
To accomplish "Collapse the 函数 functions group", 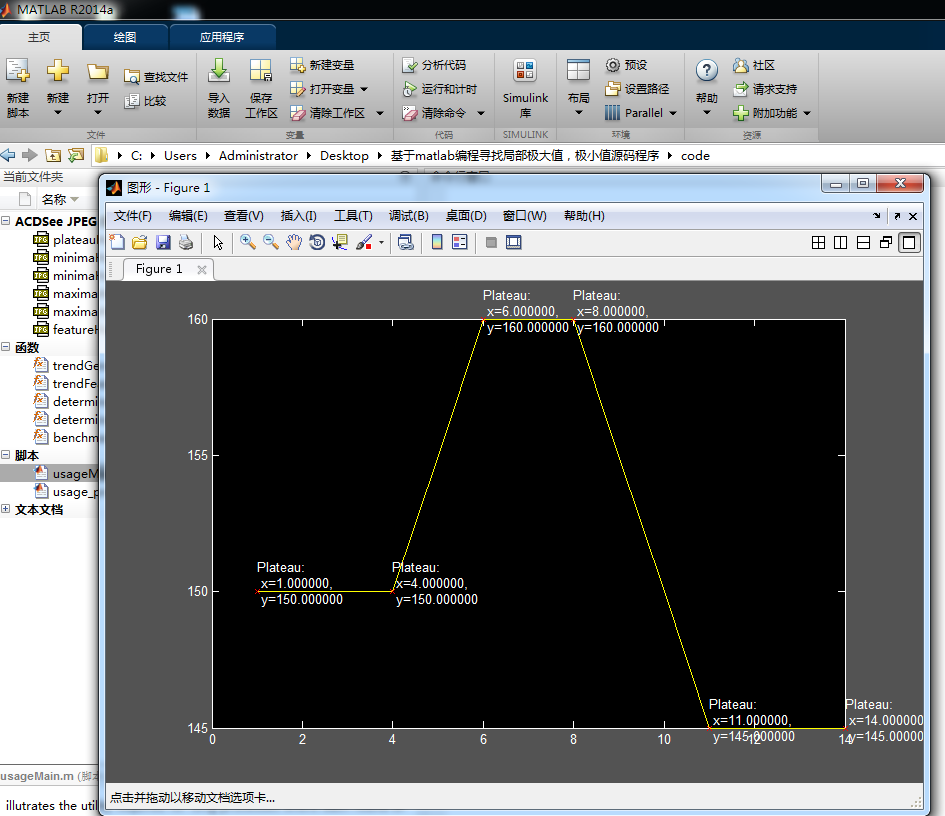I will click(5, 347).
